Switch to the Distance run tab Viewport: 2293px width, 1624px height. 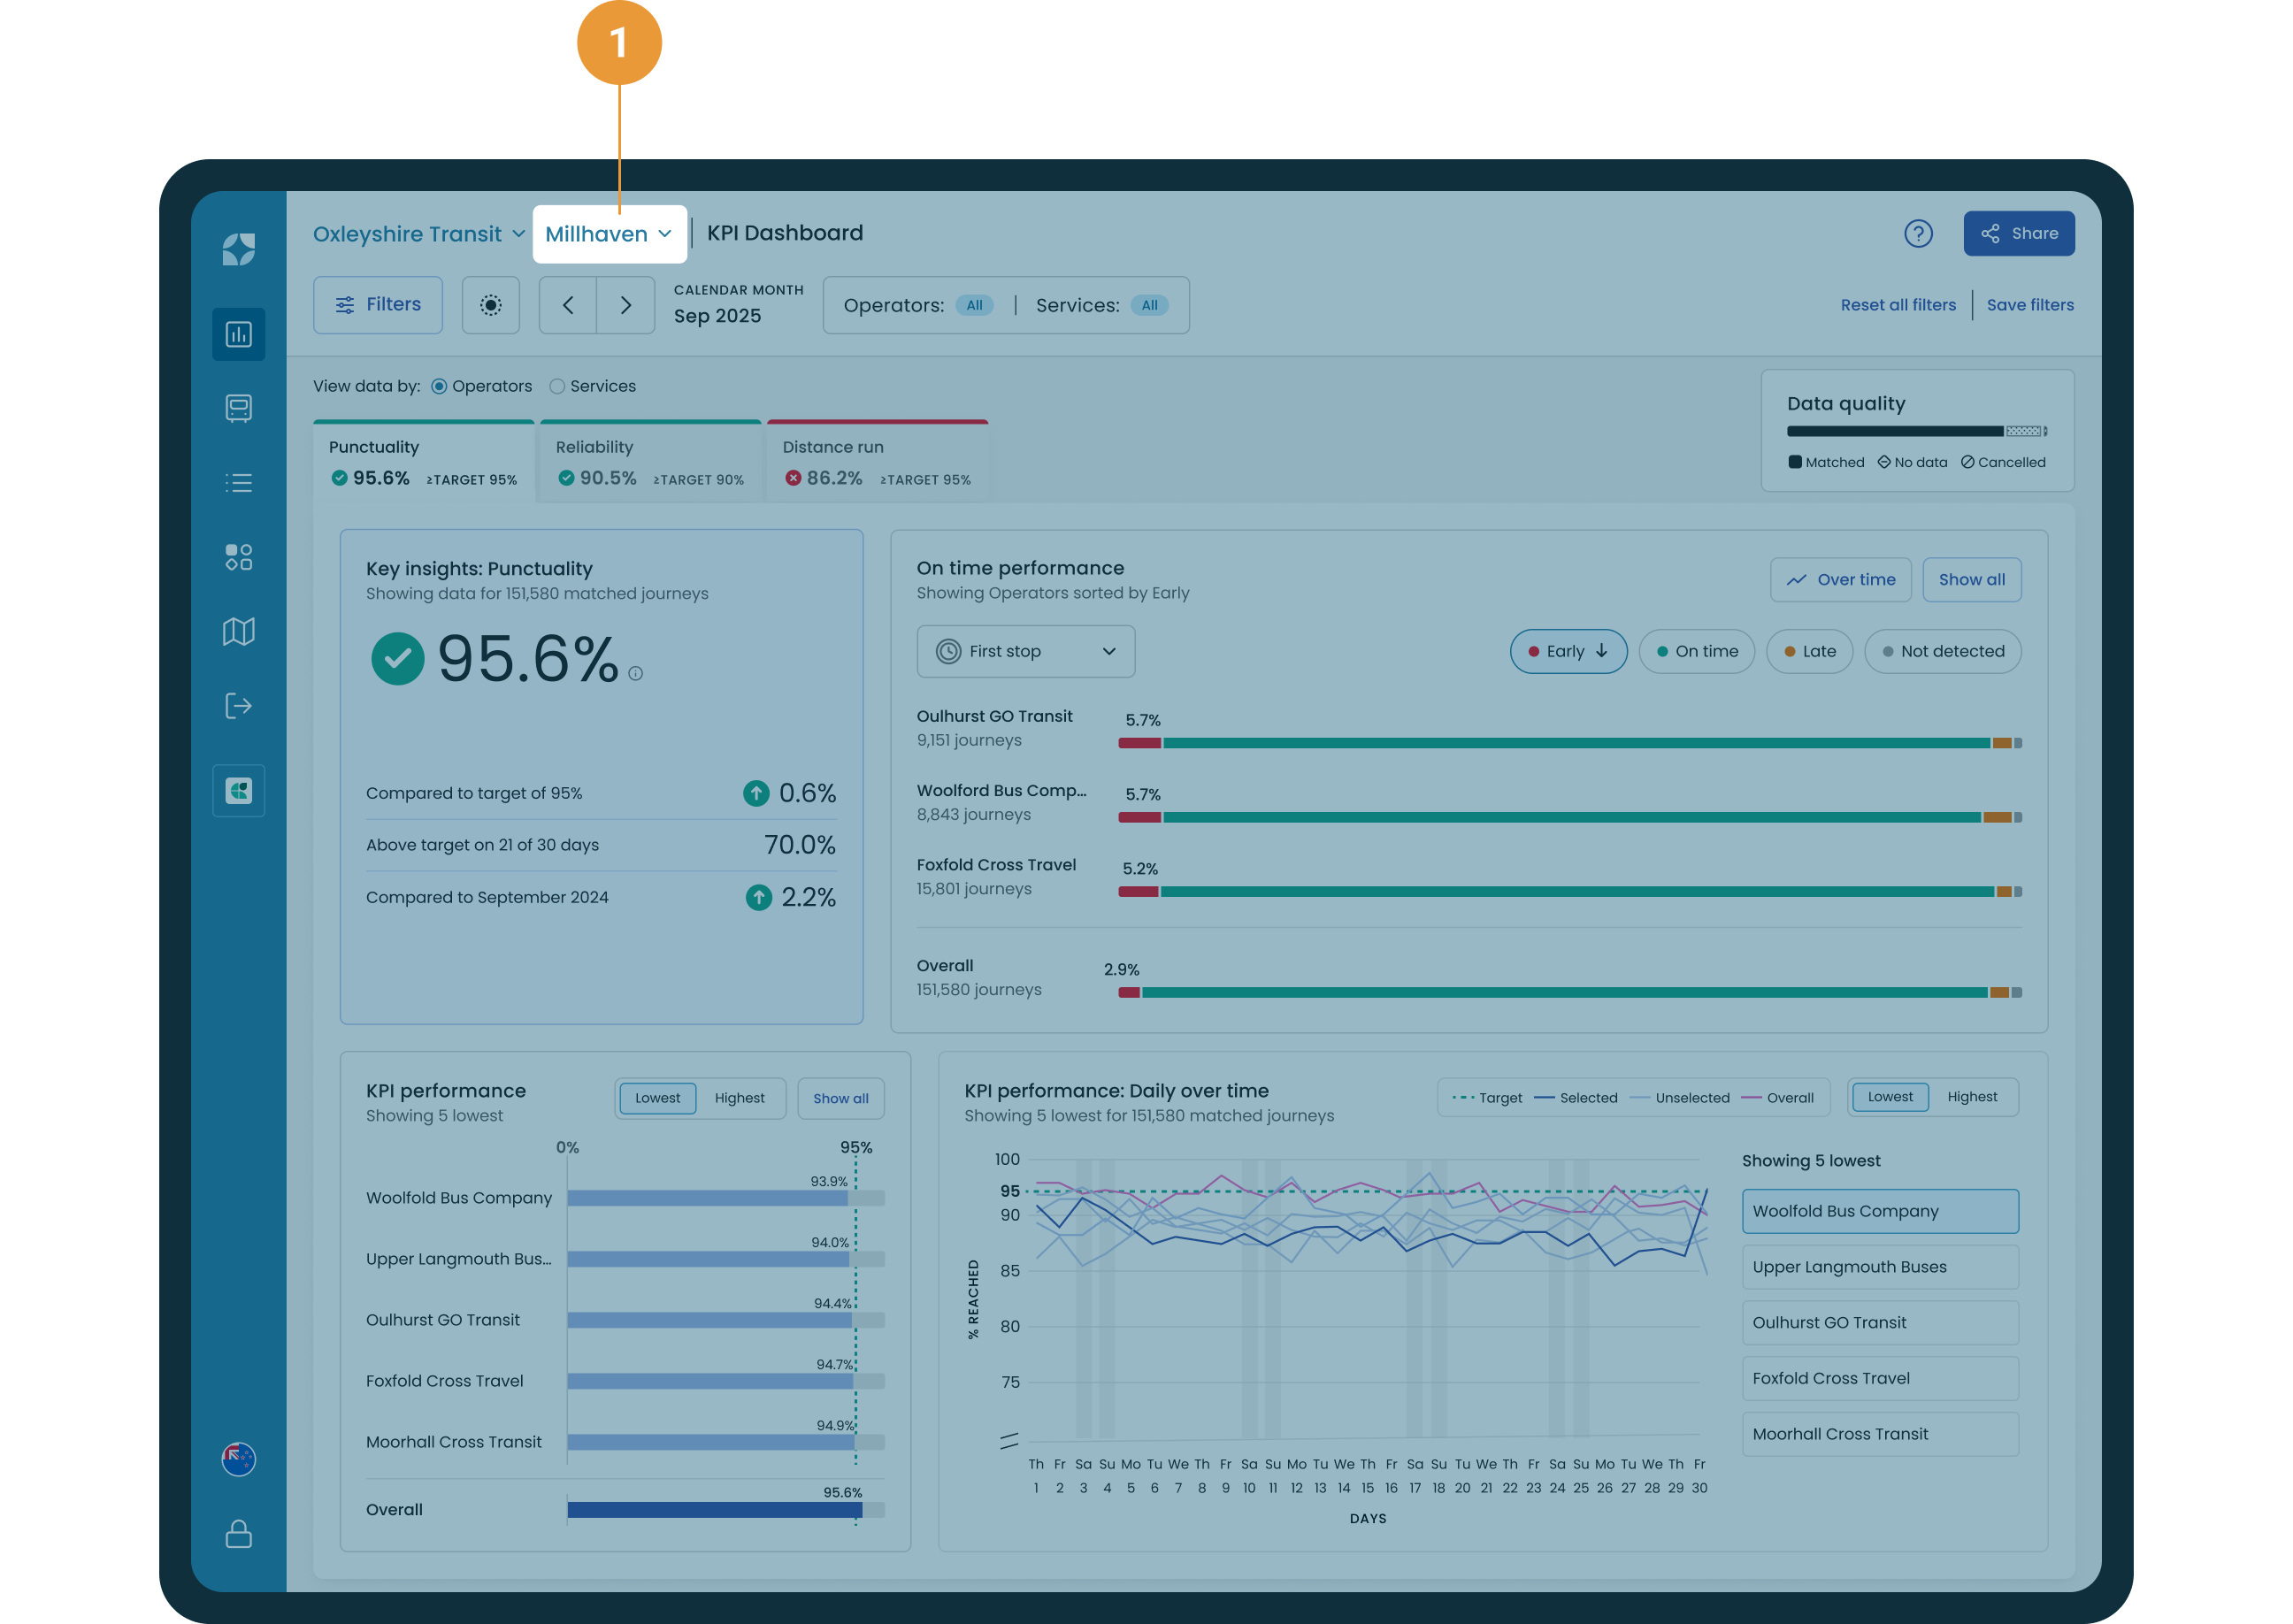(x=877, y=462)
